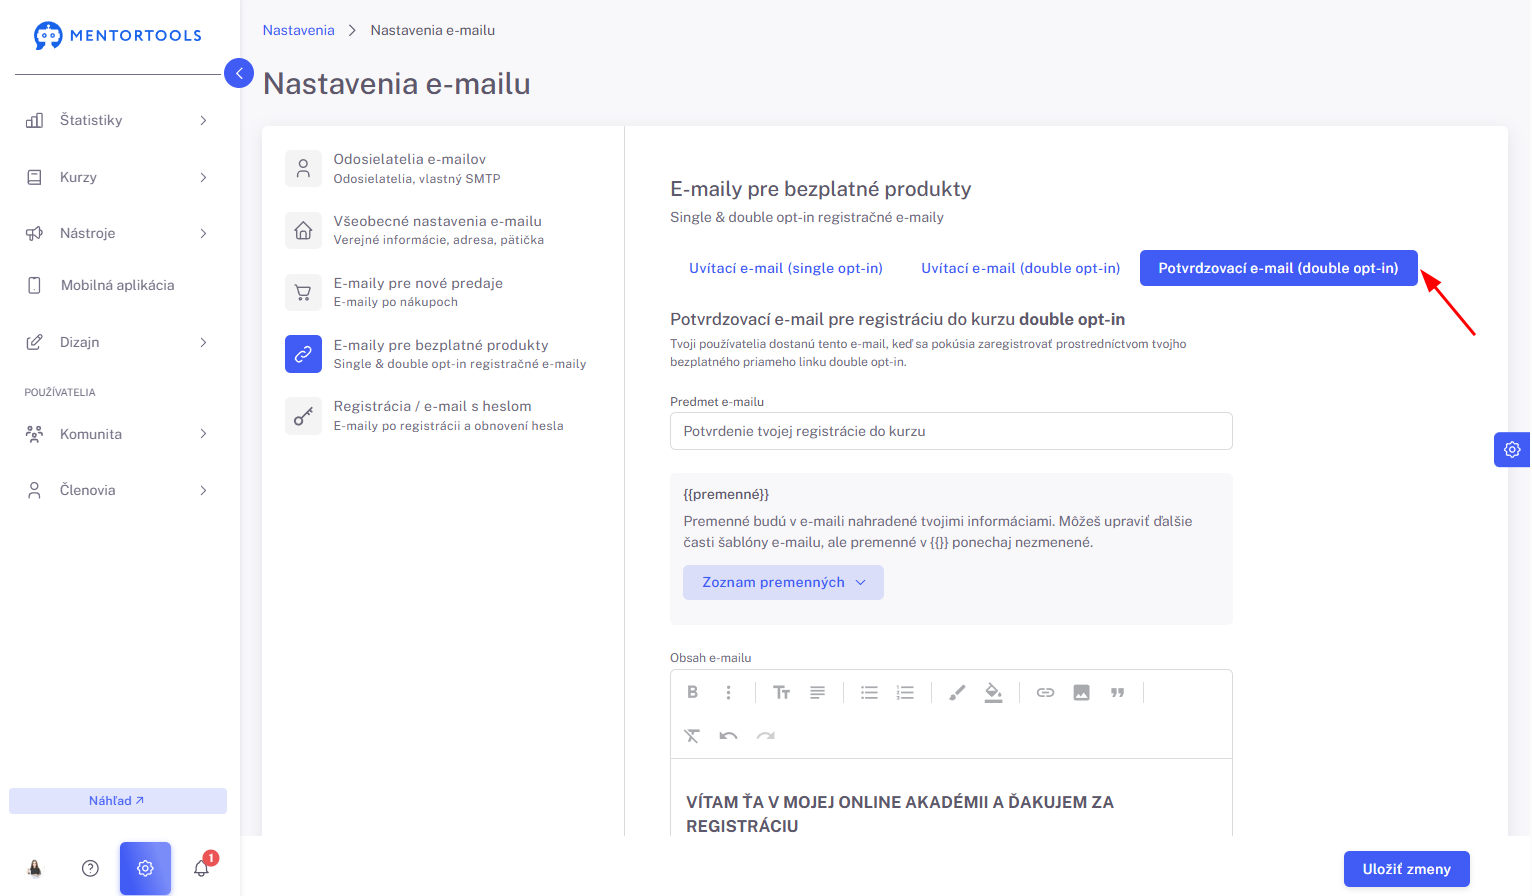Expand the Kurzy sidebar menu
Viewport: 1532px width, 896px height.
tap(118, 177)
